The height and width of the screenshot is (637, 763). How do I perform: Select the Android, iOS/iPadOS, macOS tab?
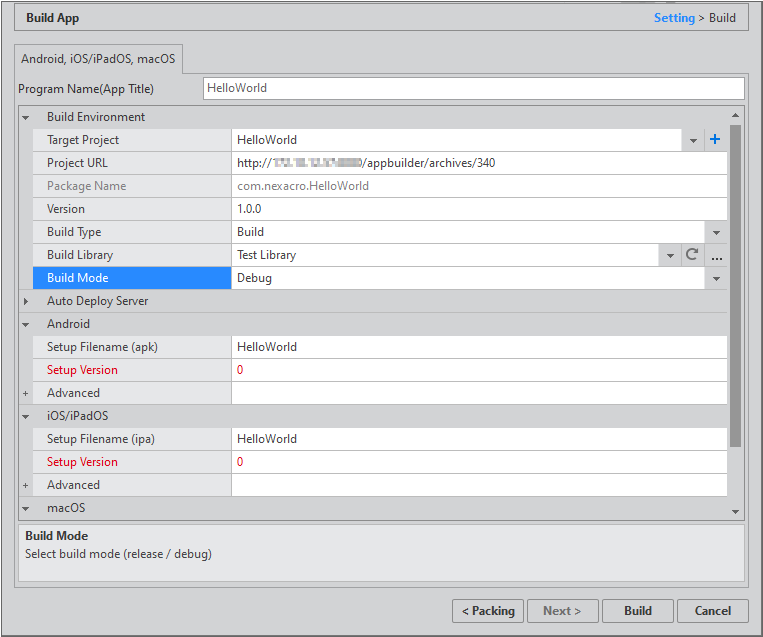click(x=98, y=59)
